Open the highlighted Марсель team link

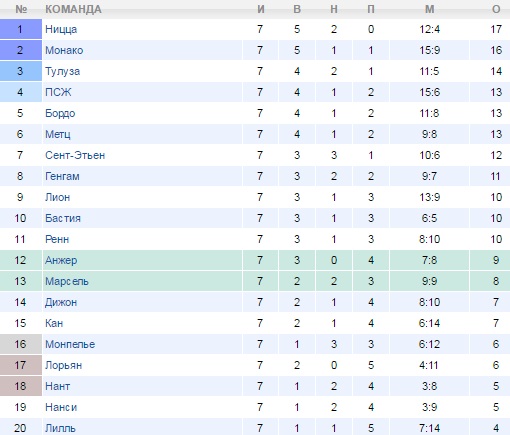click(67, 282)
